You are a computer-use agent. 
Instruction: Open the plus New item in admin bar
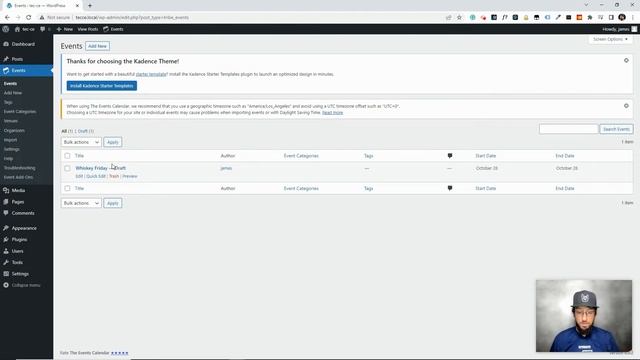point(64,29)
